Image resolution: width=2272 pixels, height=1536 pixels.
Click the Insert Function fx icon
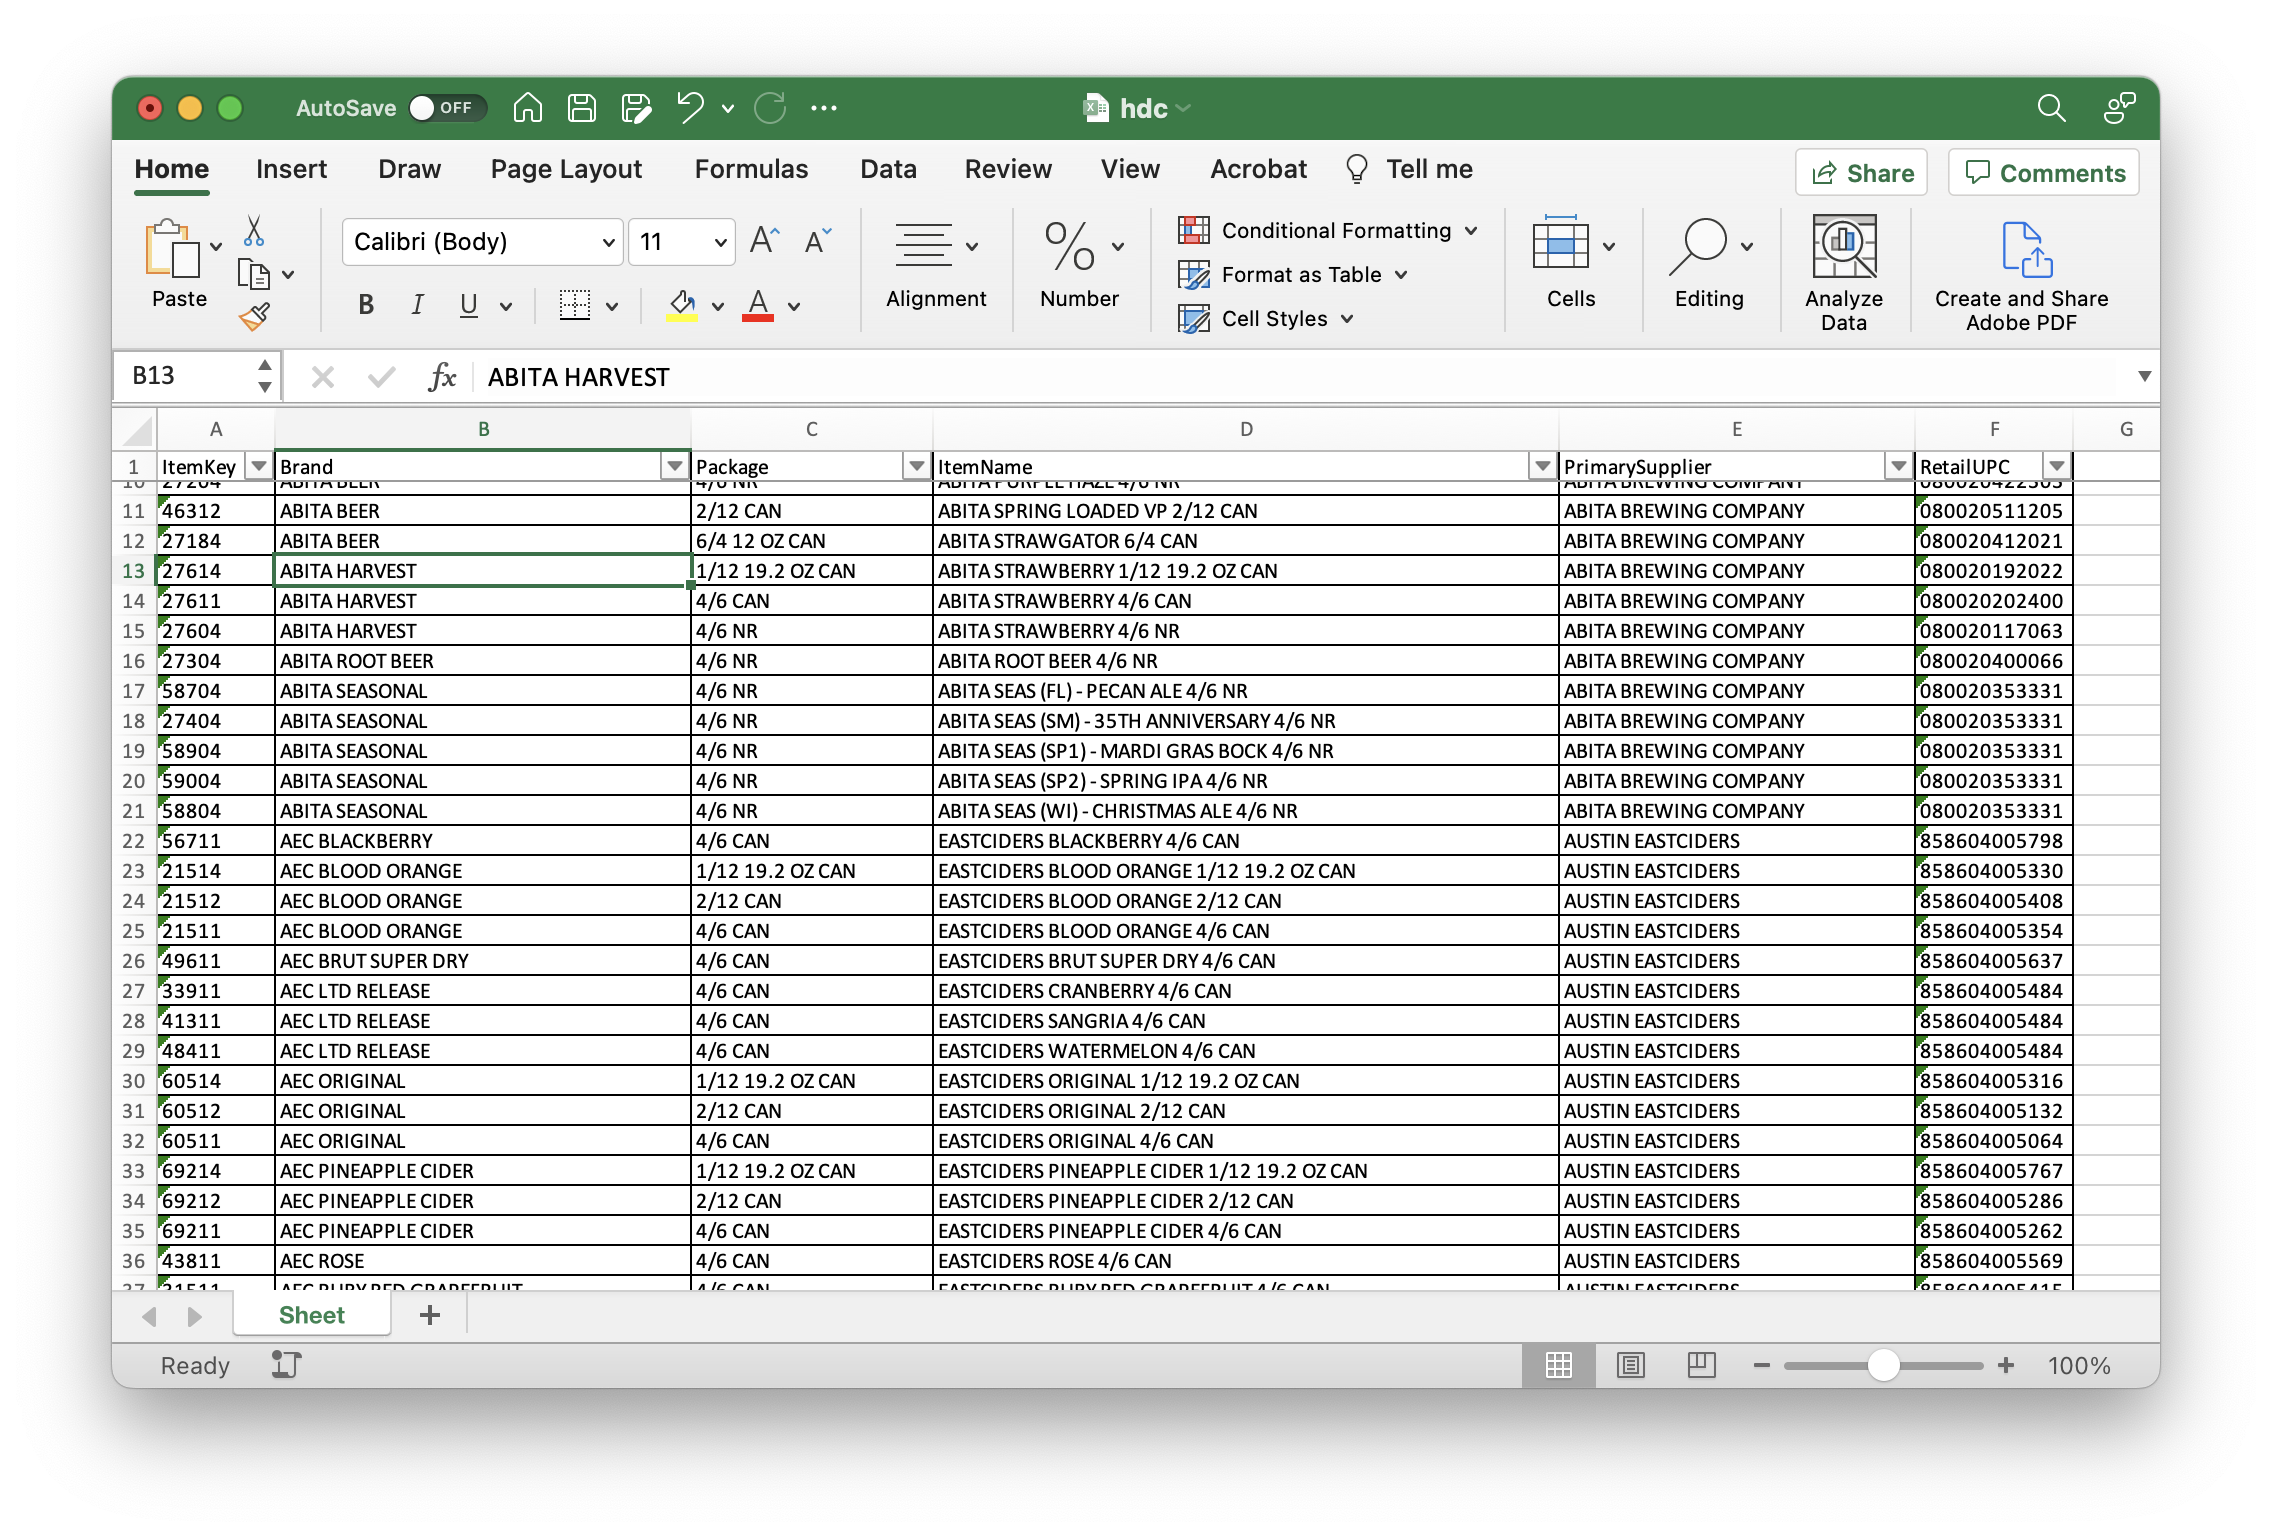coord(442,377)
